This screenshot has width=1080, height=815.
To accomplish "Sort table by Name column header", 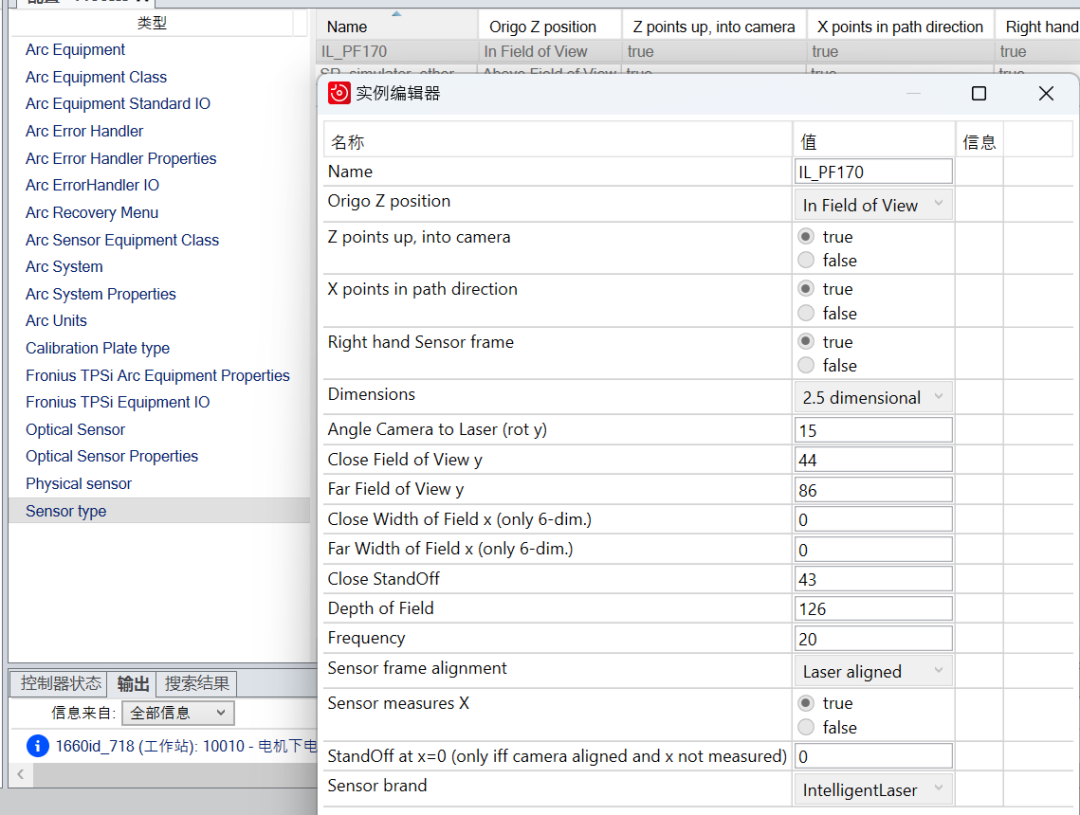I will click(x=397, y=27).
